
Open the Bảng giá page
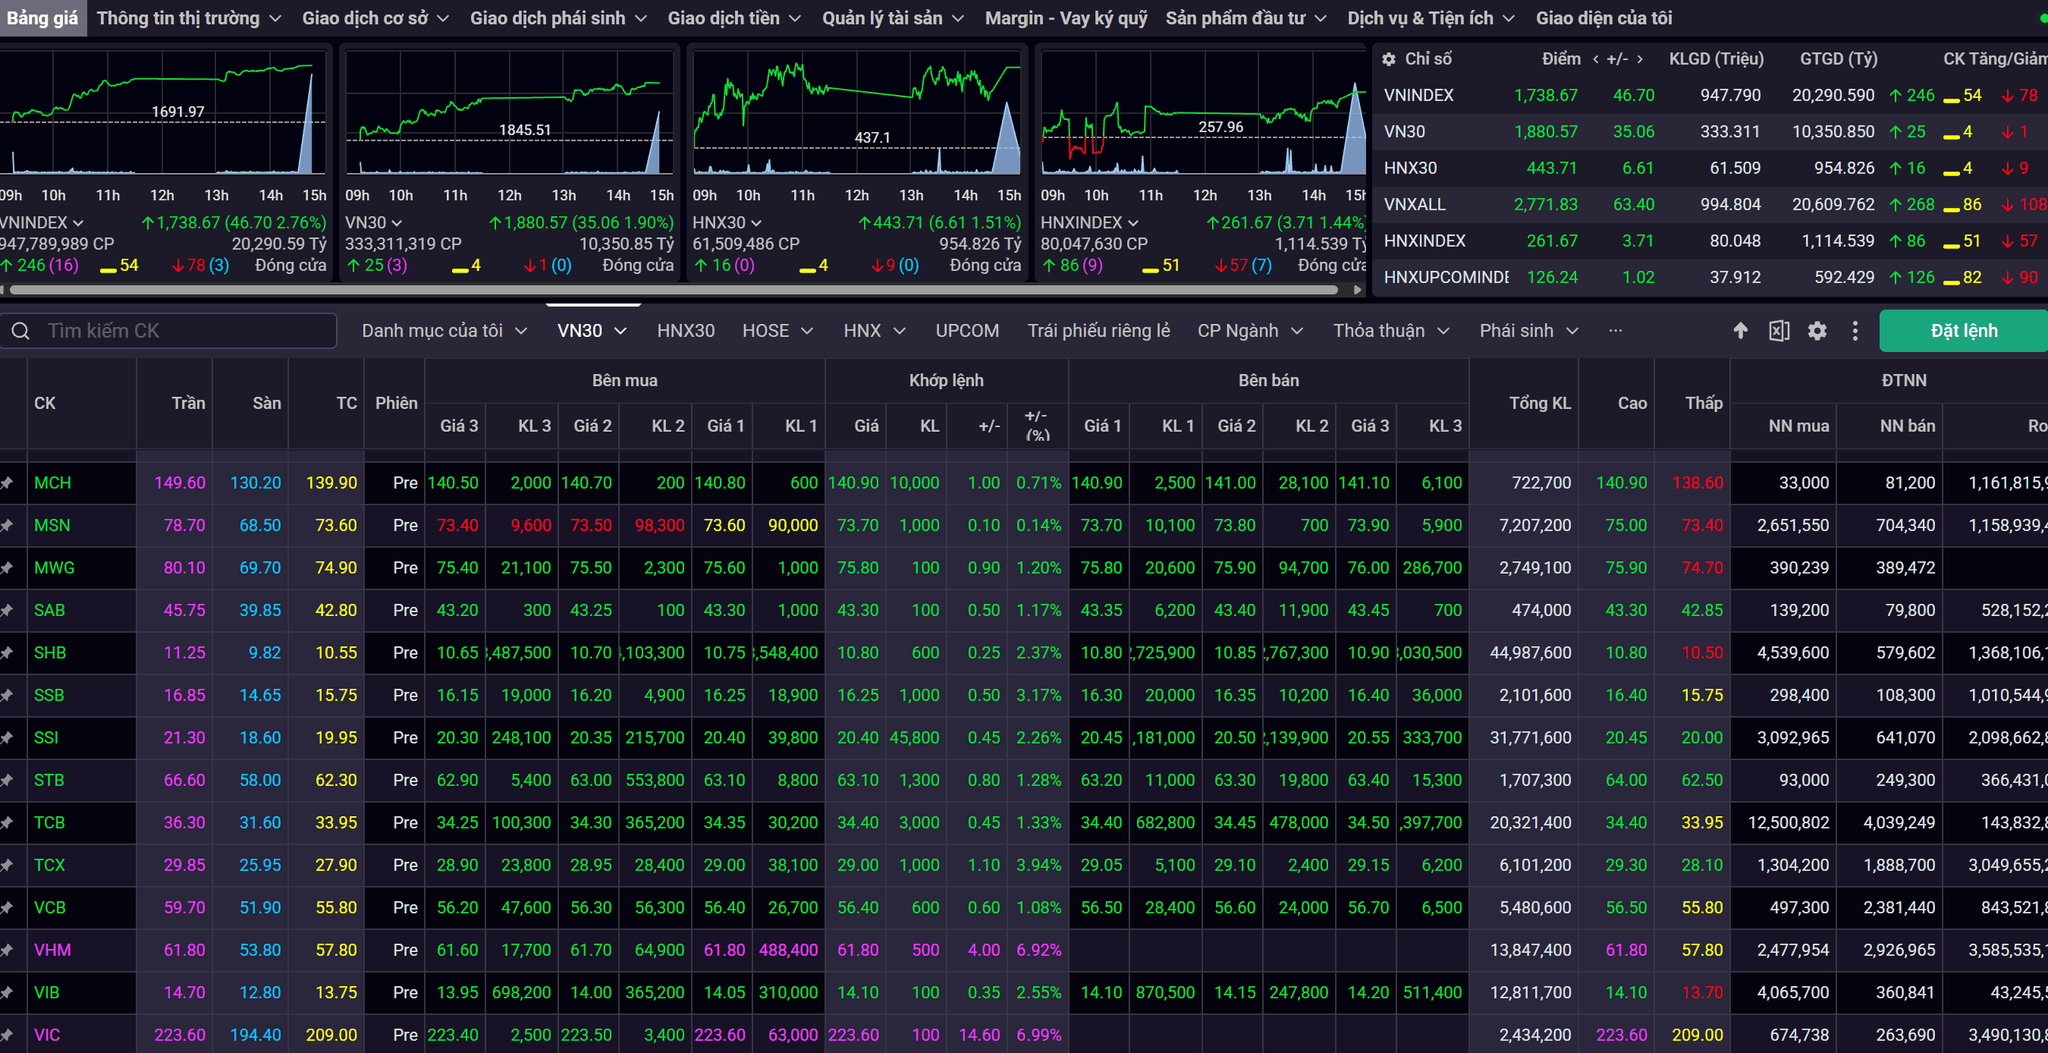(x=43, y=18)
